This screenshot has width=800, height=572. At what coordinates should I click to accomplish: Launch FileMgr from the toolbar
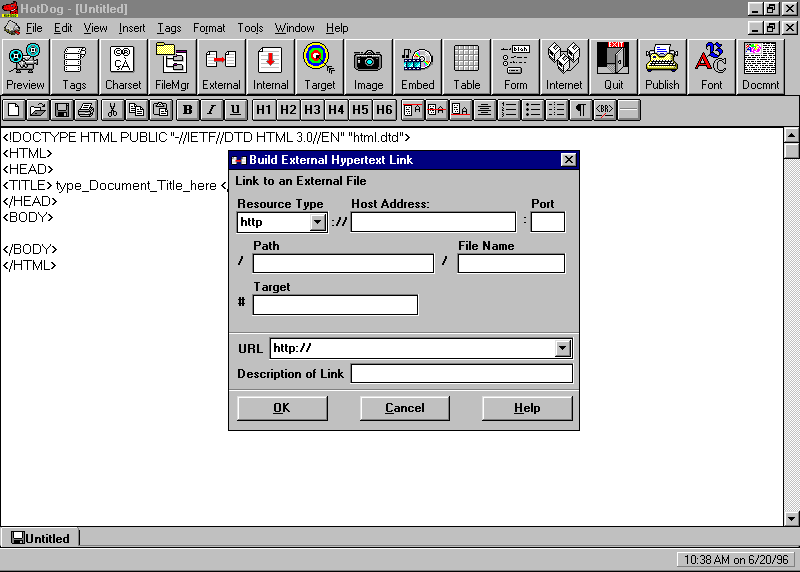click(x=172, y=67)
